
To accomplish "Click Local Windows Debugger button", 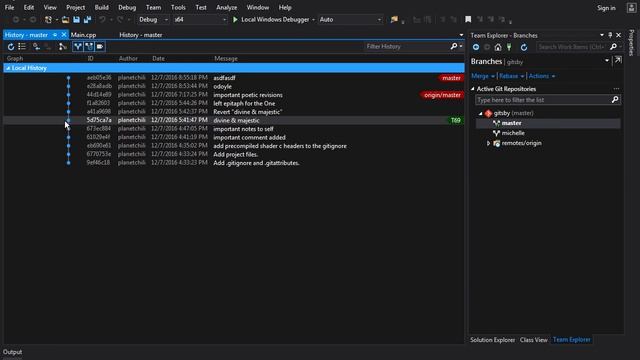I will tap(275, 20).
